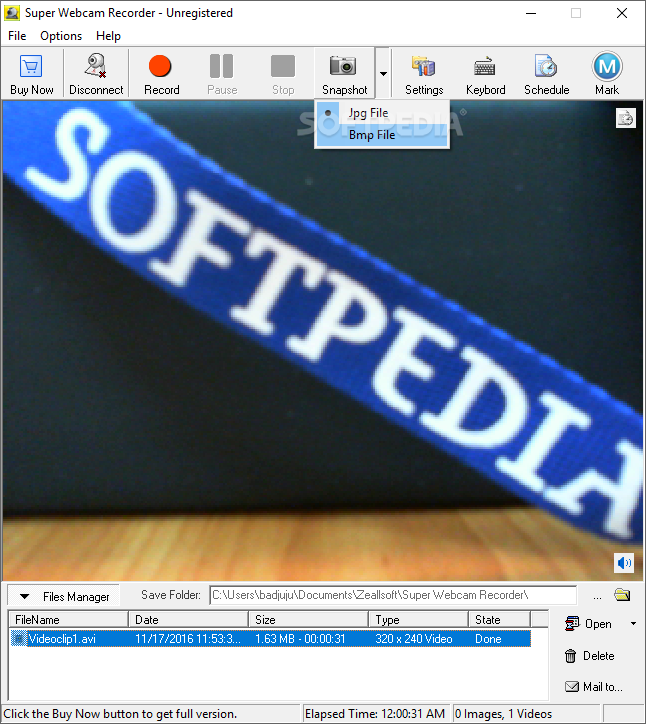Delete the selected file
Image resolution: width=646 pixels, height=724 pixels.
coord(590,656)
